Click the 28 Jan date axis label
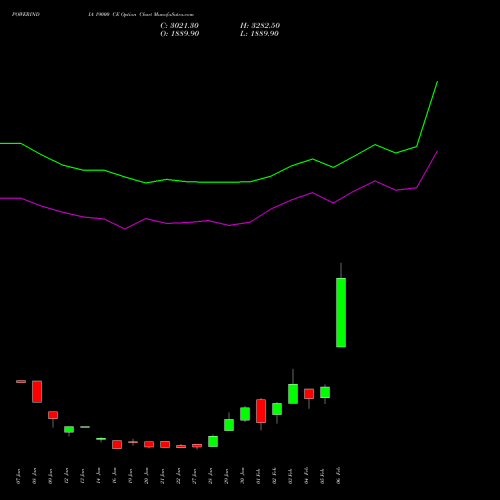500x500 pixels. [211, 476]
